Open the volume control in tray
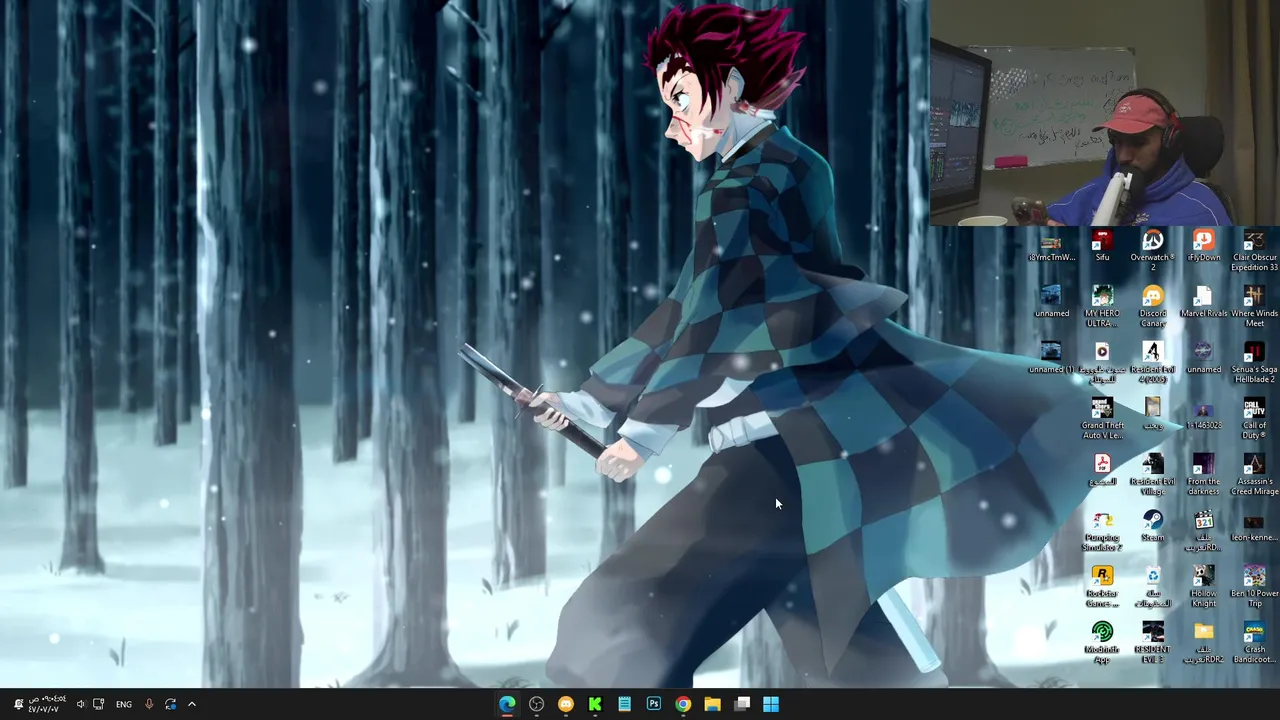Image resolution: width=1280 pixels, height=720 pixels. click(81, 704)
